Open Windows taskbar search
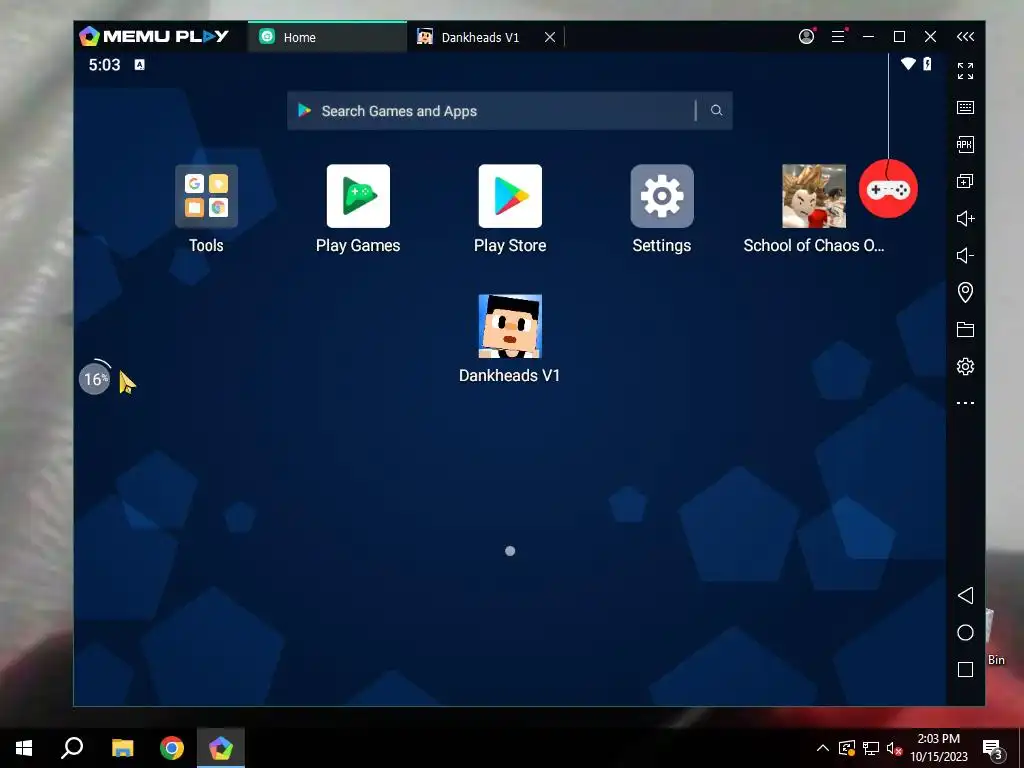Image resolution: width=1024 pixels, height=768 pixels. tap(72, 748)
